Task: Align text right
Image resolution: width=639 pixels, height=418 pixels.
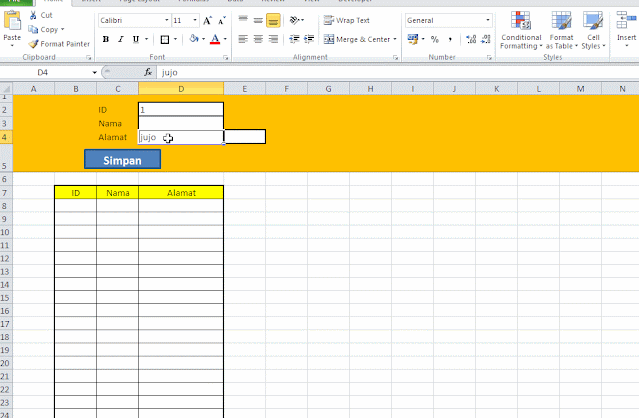Action: [273, 39]
